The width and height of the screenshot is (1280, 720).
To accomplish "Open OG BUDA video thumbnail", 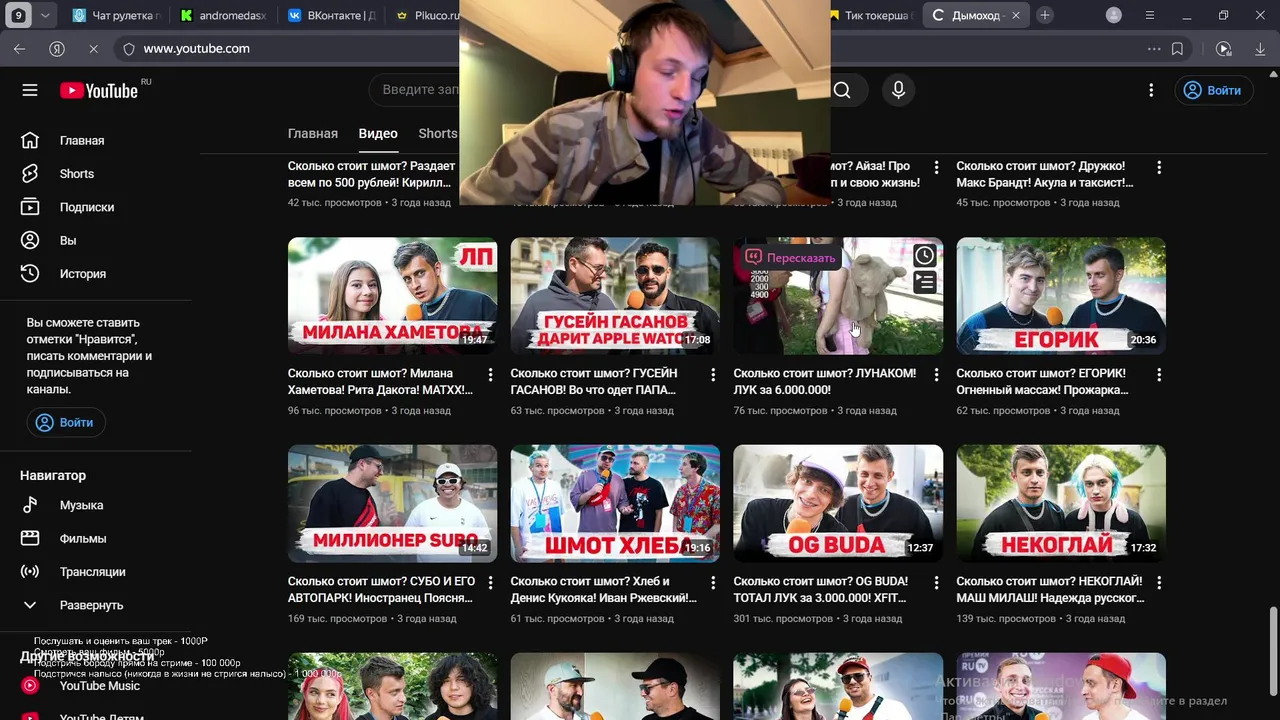I will click(838, 503).
